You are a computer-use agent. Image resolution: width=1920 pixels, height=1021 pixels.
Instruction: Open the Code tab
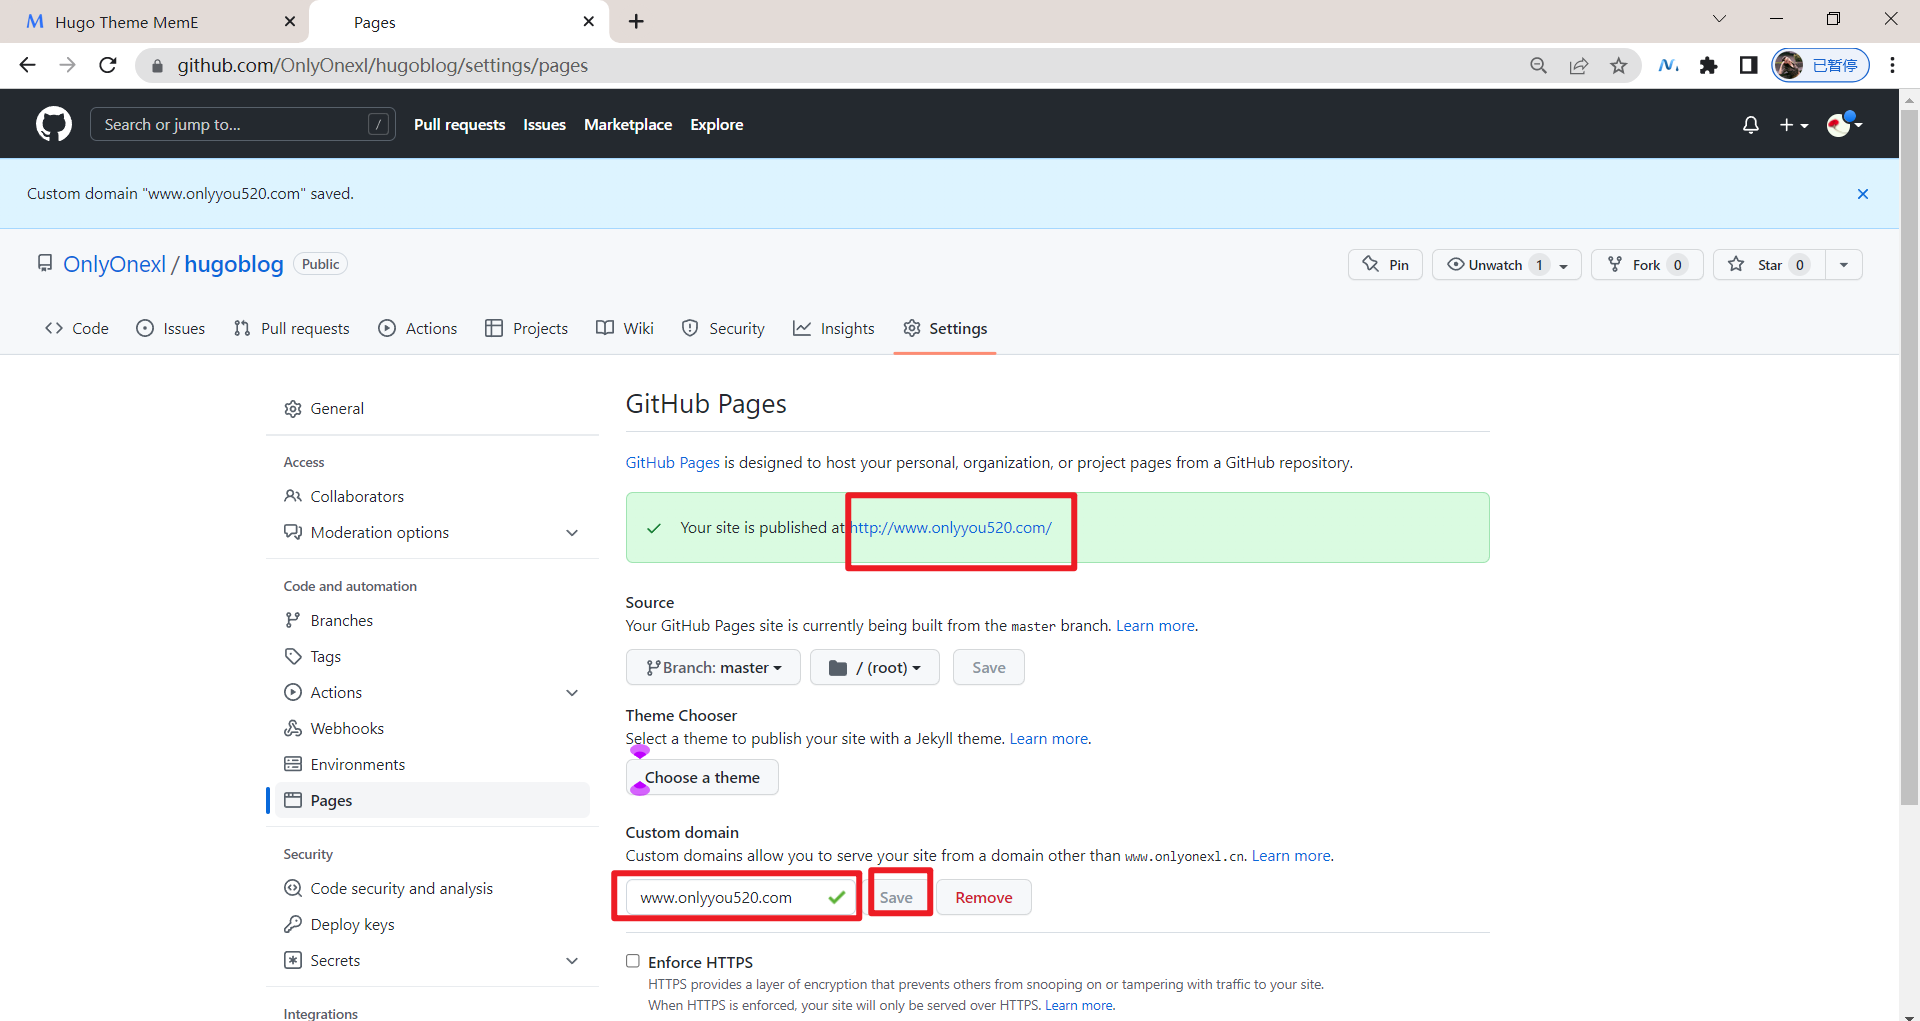77,328
